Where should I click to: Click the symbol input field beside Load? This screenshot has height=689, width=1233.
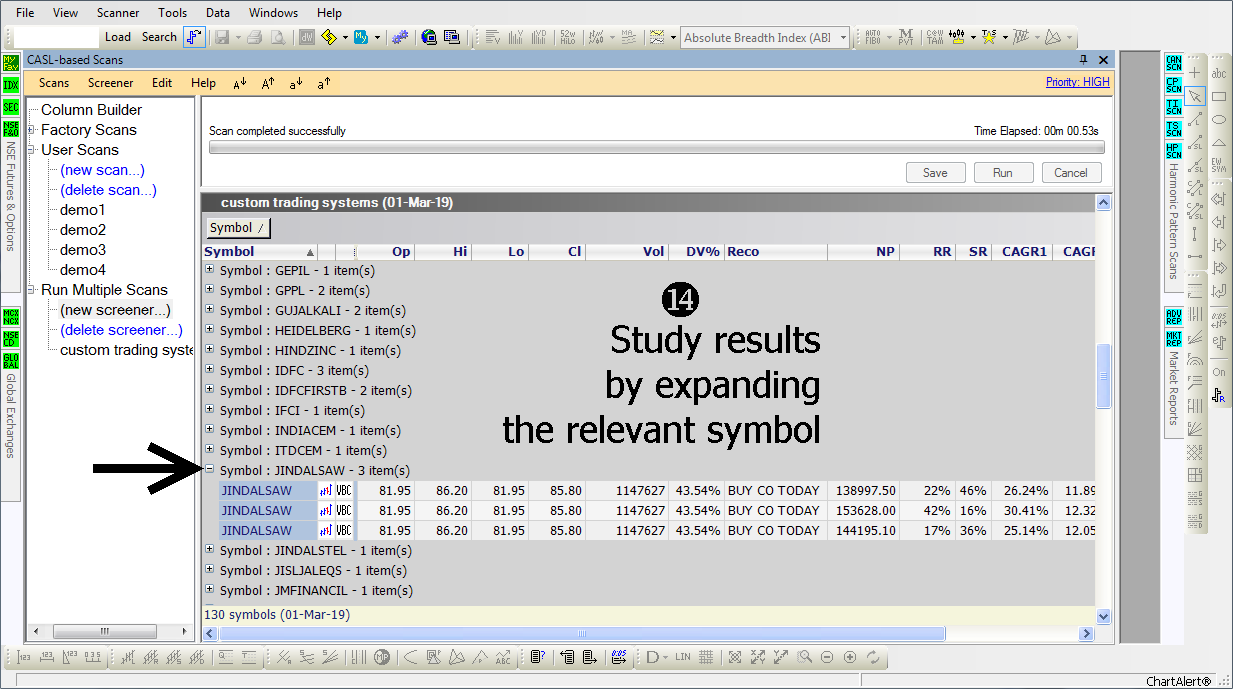pos(56,37)
